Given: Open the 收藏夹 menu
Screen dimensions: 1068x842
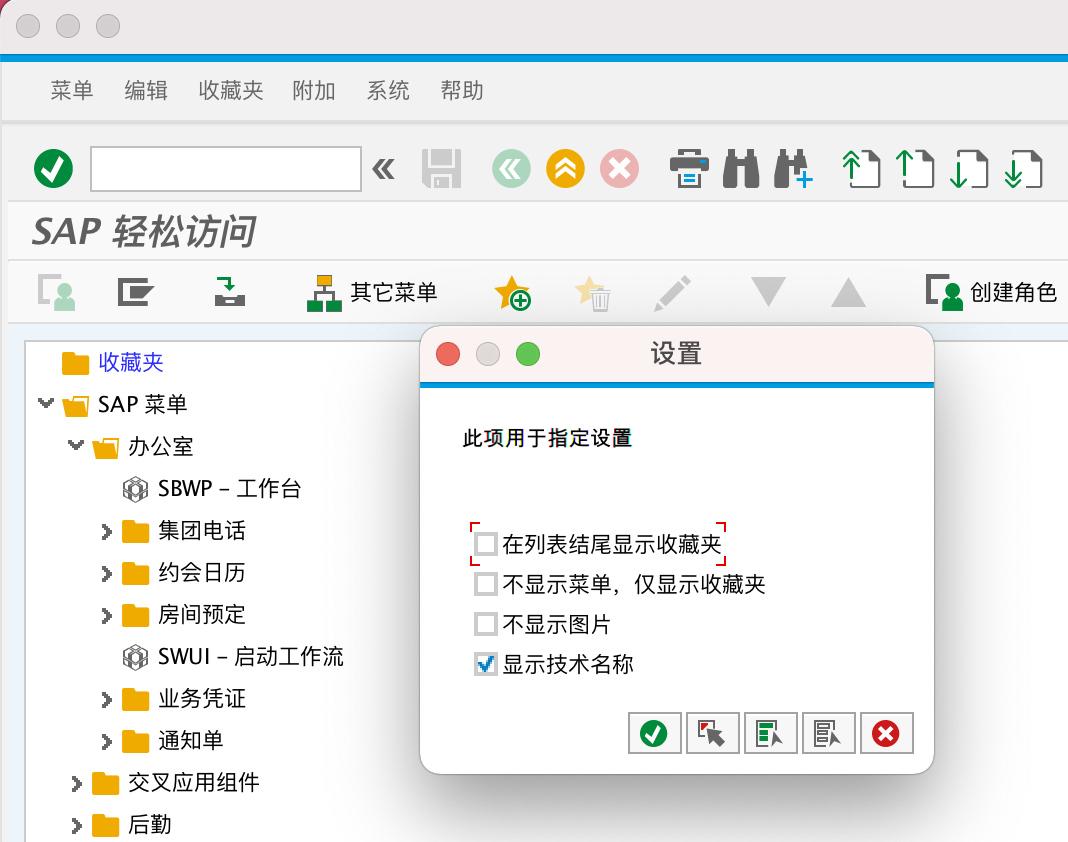Looking at the screenshot, I should (x=231, y=90).
